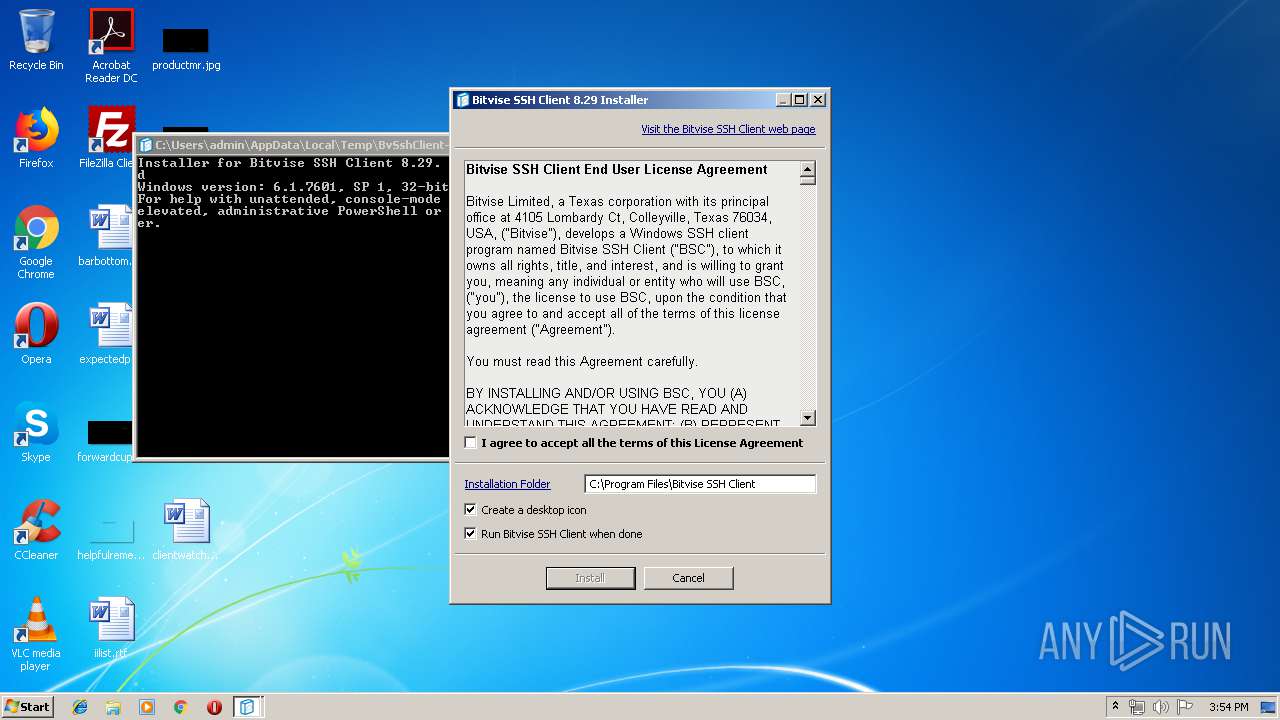1280x720 pixels.
Task: Open media player taskbar icon
Action: (x=147, y=707)
